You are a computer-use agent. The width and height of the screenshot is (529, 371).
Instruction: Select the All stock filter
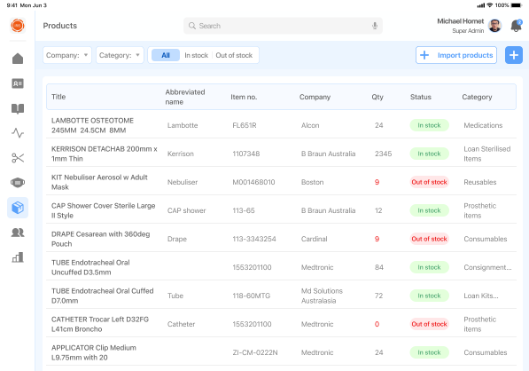165,55
